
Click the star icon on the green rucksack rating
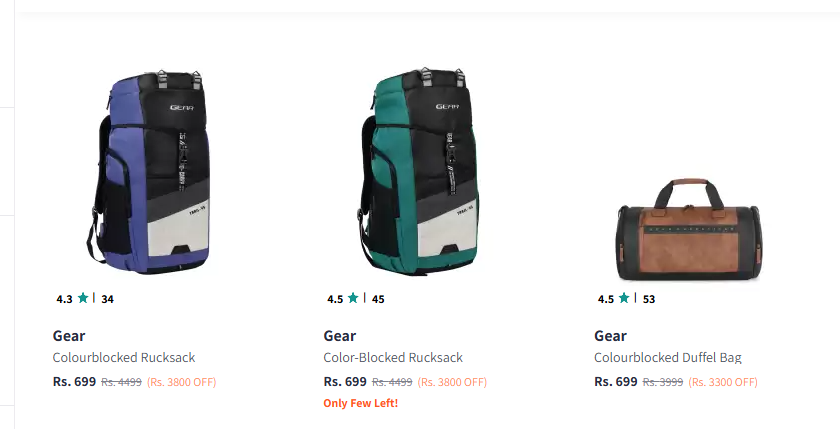tap(353, 298)
